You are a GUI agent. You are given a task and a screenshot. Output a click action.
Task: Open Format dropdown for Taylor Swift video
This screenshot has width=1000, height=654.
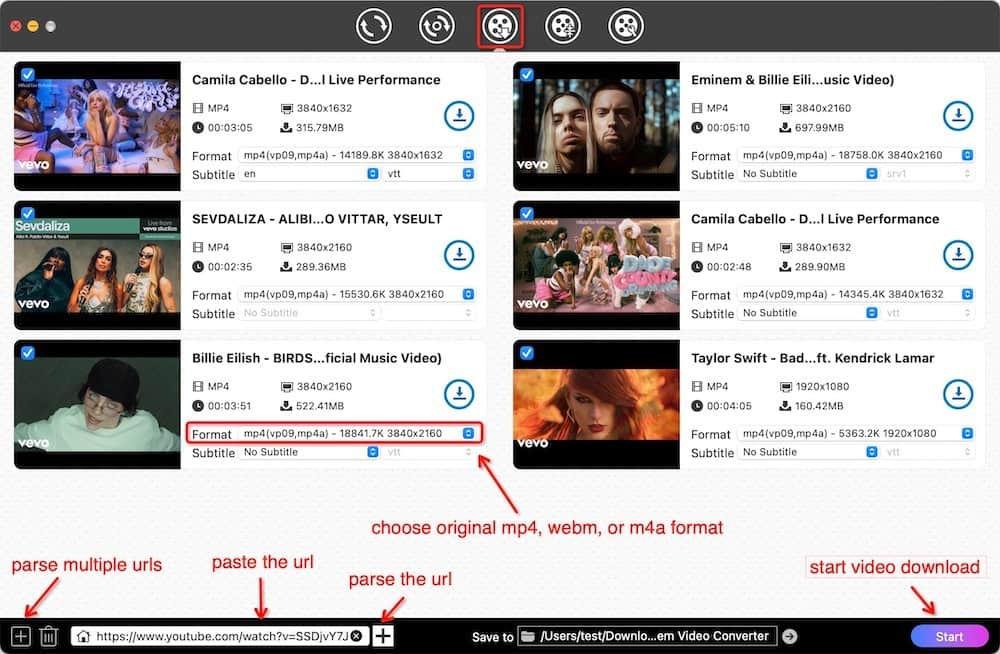[856, 434]
